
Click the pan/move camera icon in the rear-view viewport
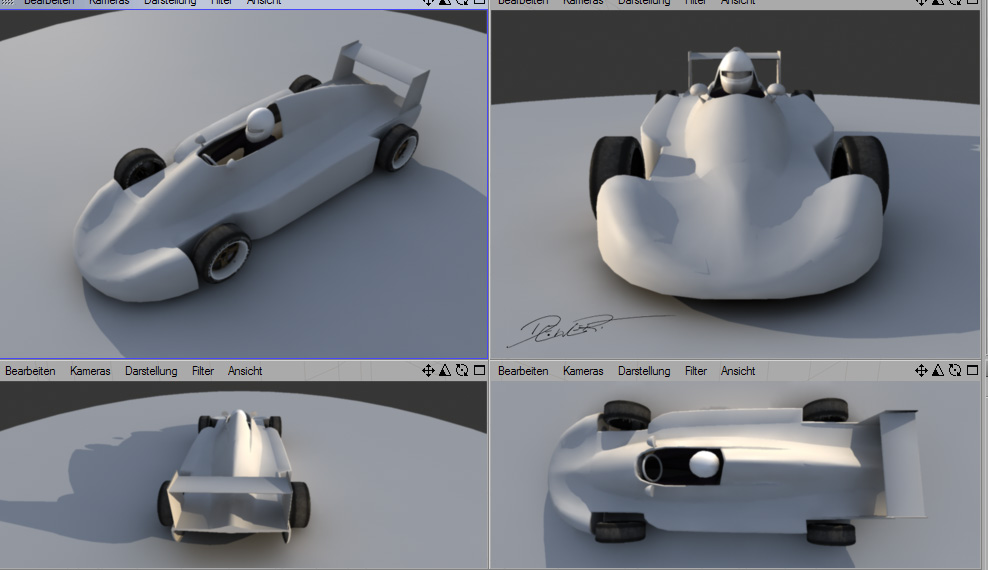click(428, 371)
